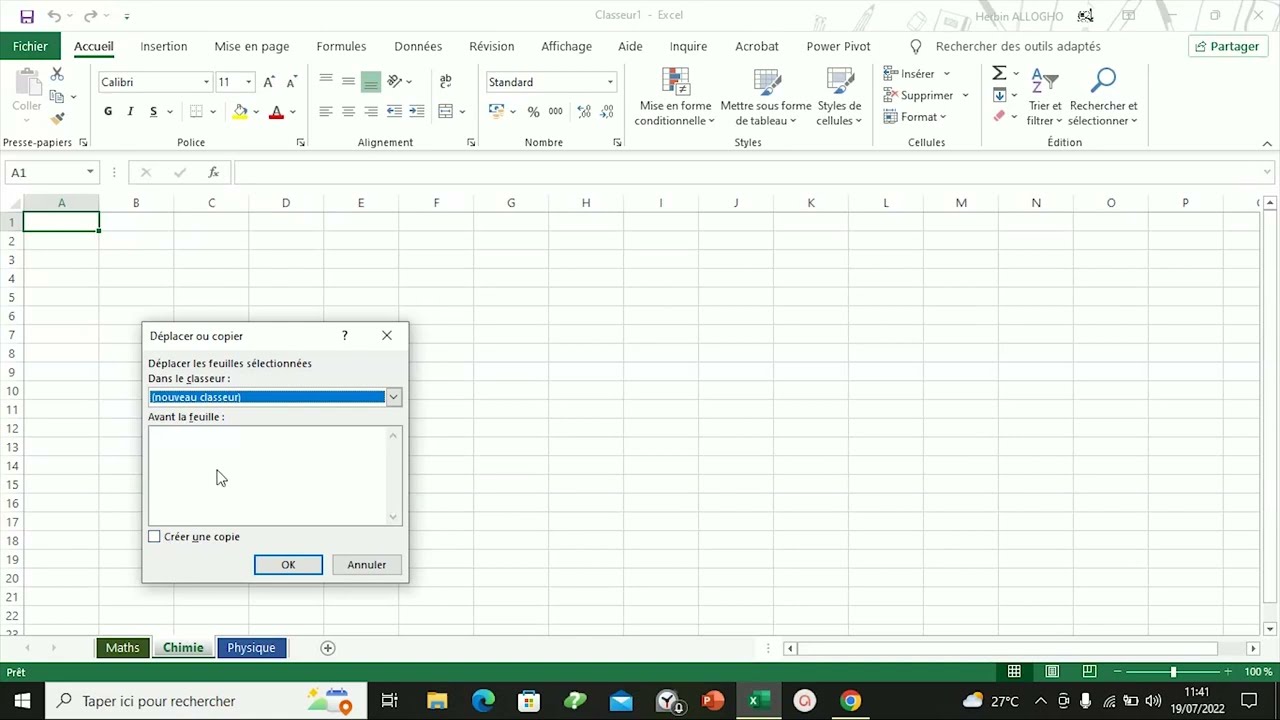Click the fill color bucket swatch

[240, 112]
